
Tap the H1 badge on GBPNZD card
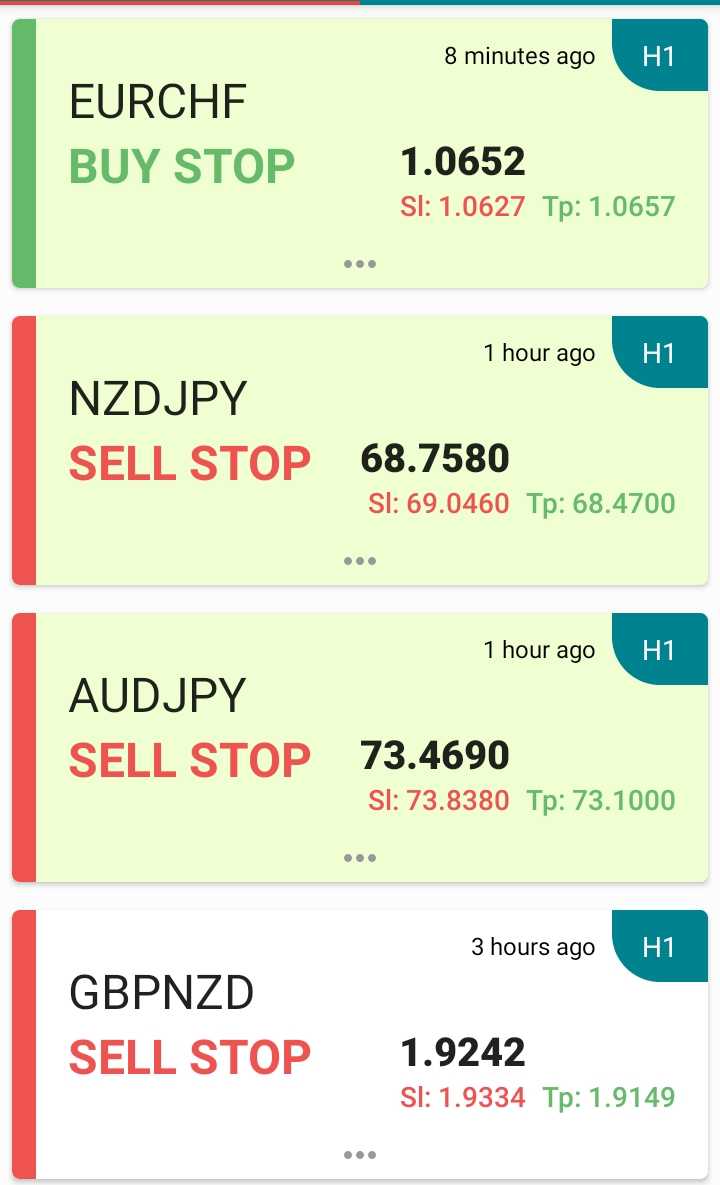tap(660, 946)
